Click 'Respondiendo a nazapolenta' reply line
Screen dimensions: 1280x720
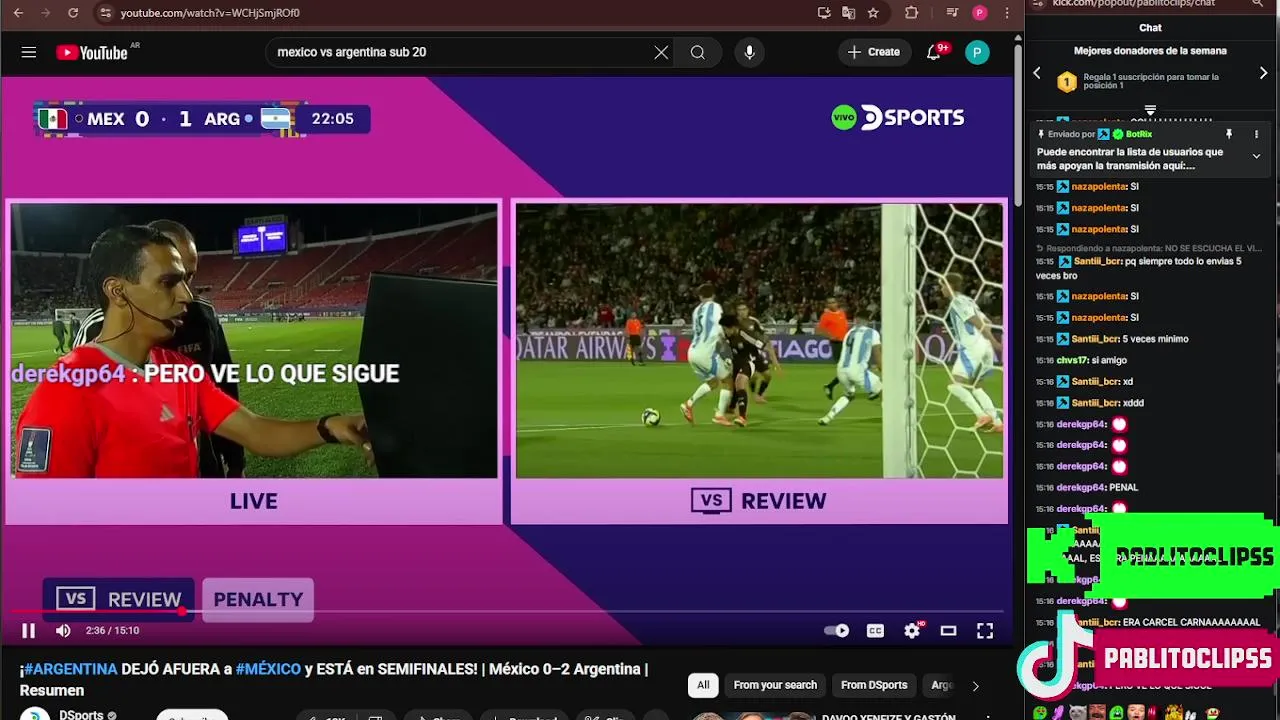point(1149,248)
